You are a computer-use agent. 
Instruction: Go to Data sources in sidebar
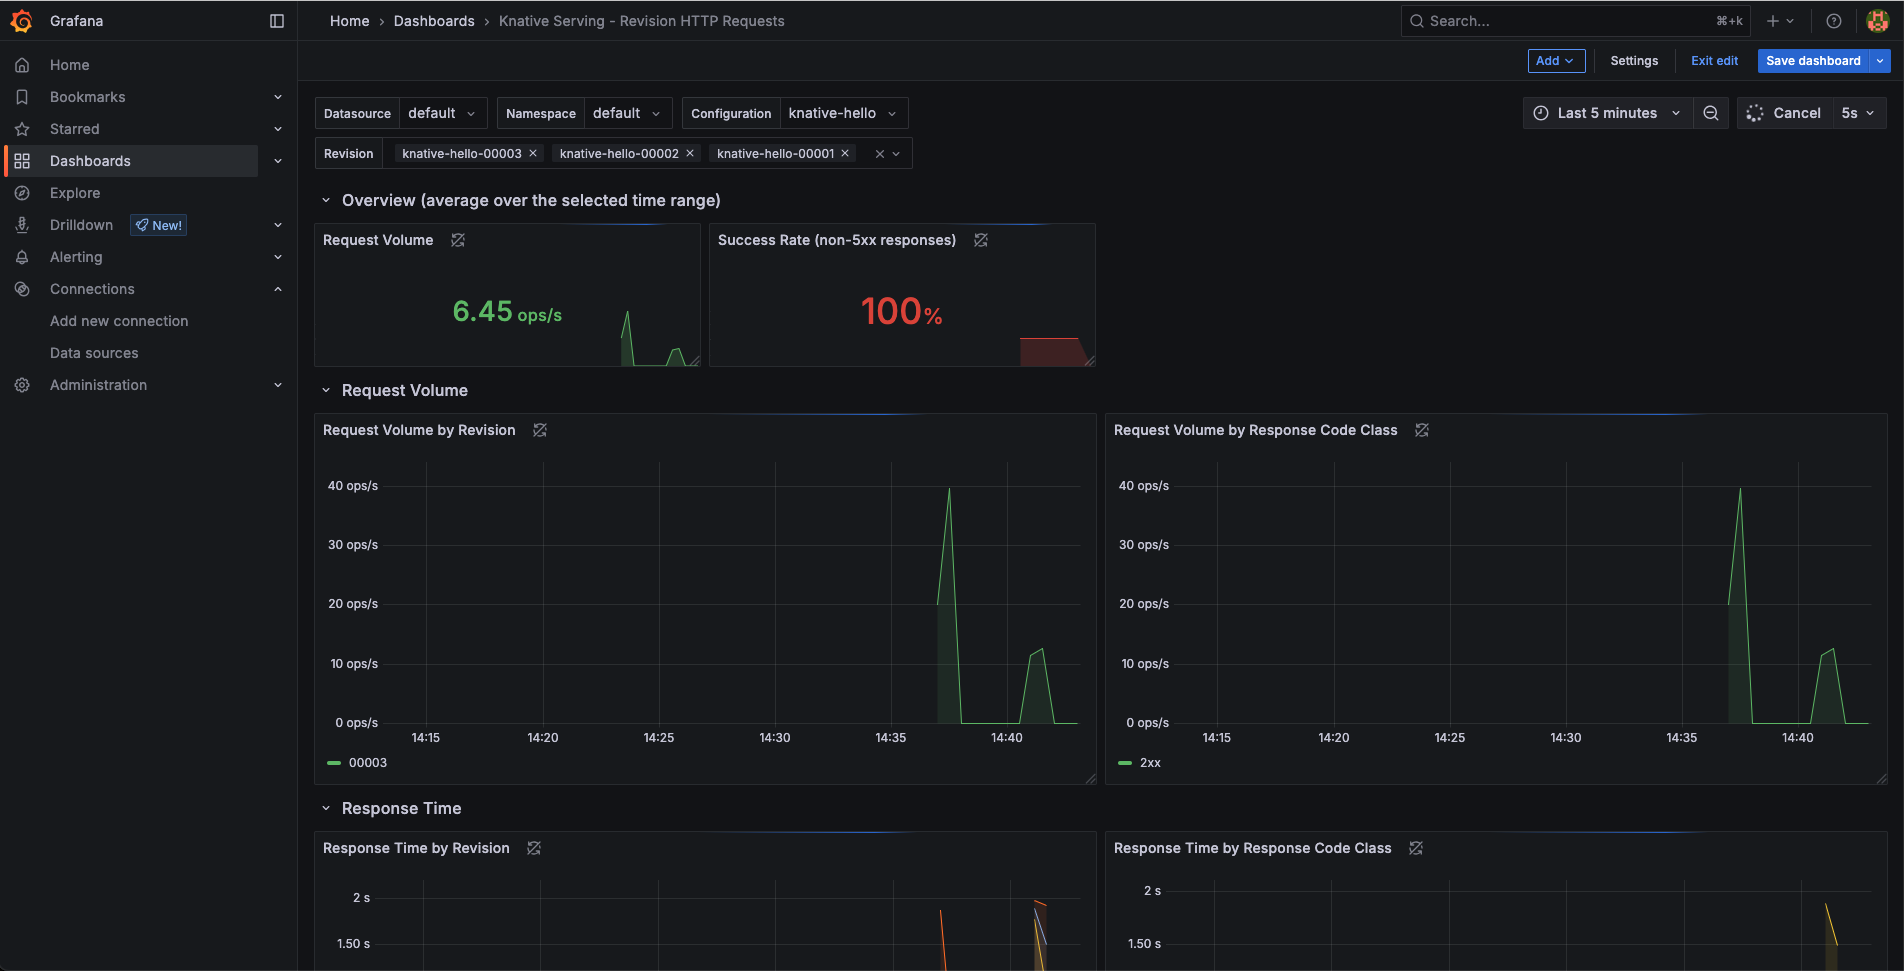pos(94,353)
